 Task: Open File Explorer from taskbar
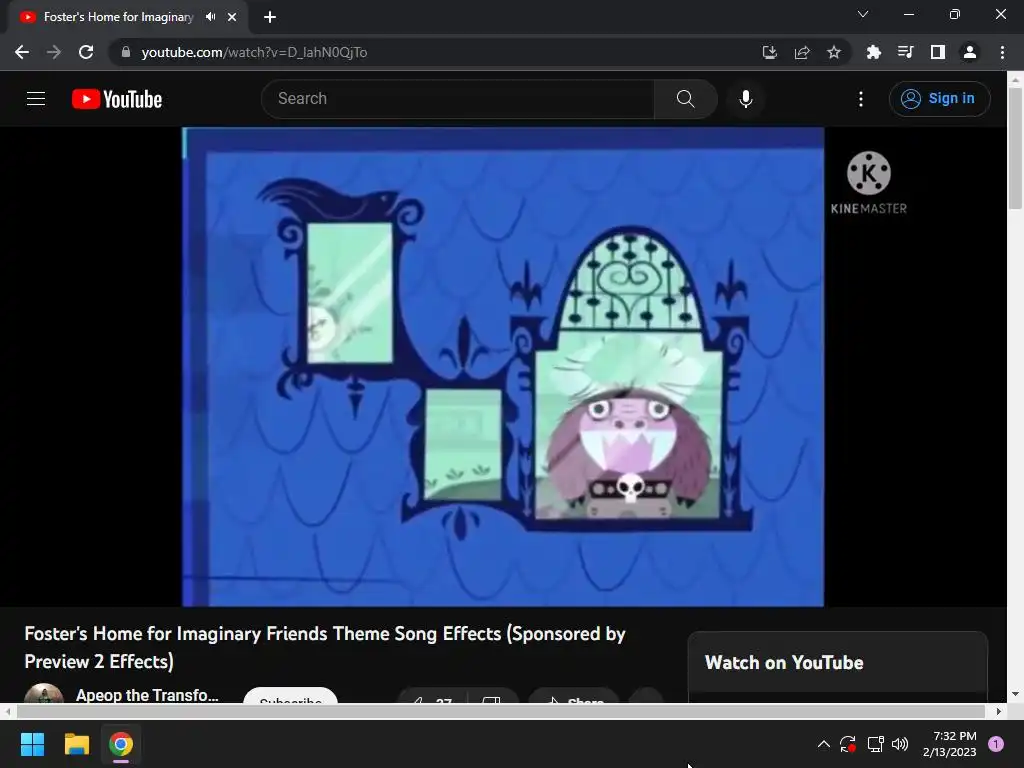point(76,744)
